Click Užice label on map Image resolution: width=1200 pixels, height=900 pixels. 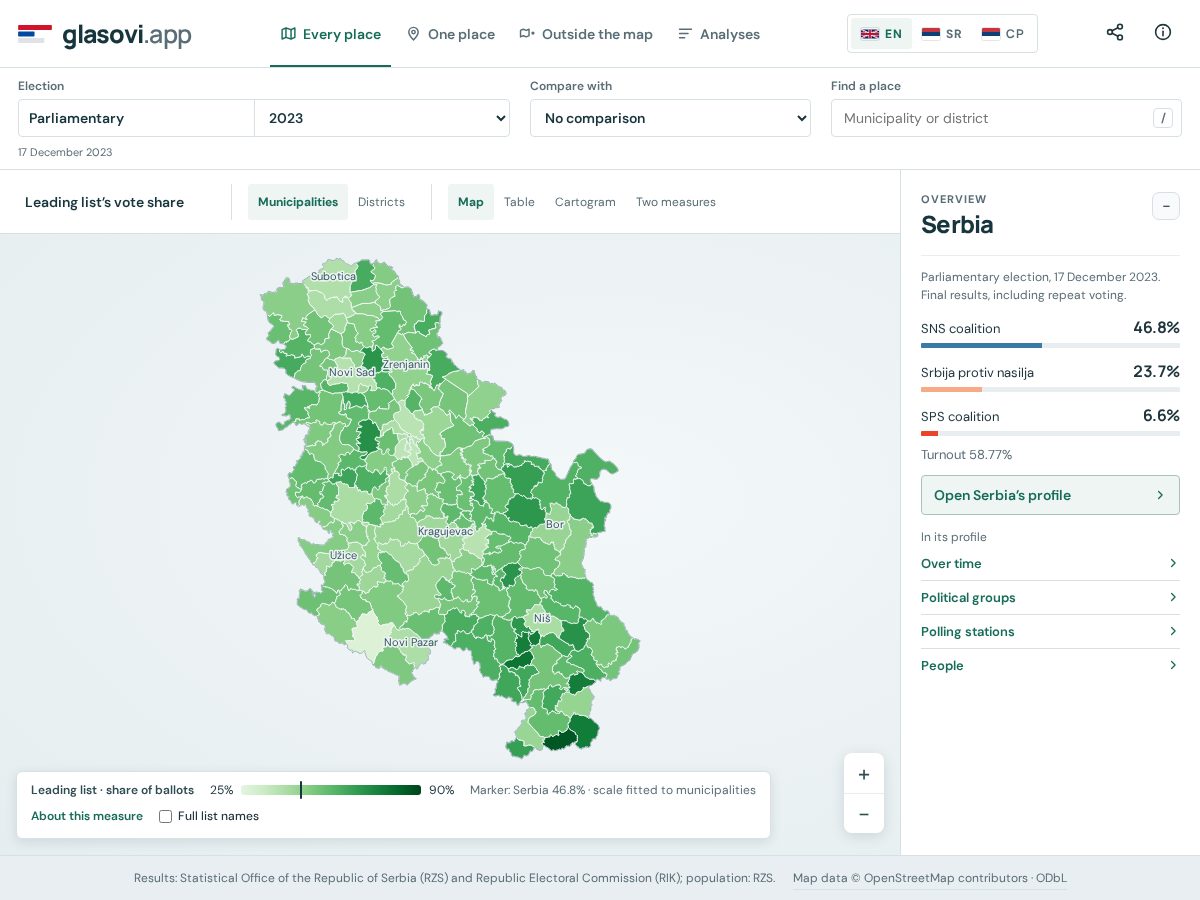point(343,555)
